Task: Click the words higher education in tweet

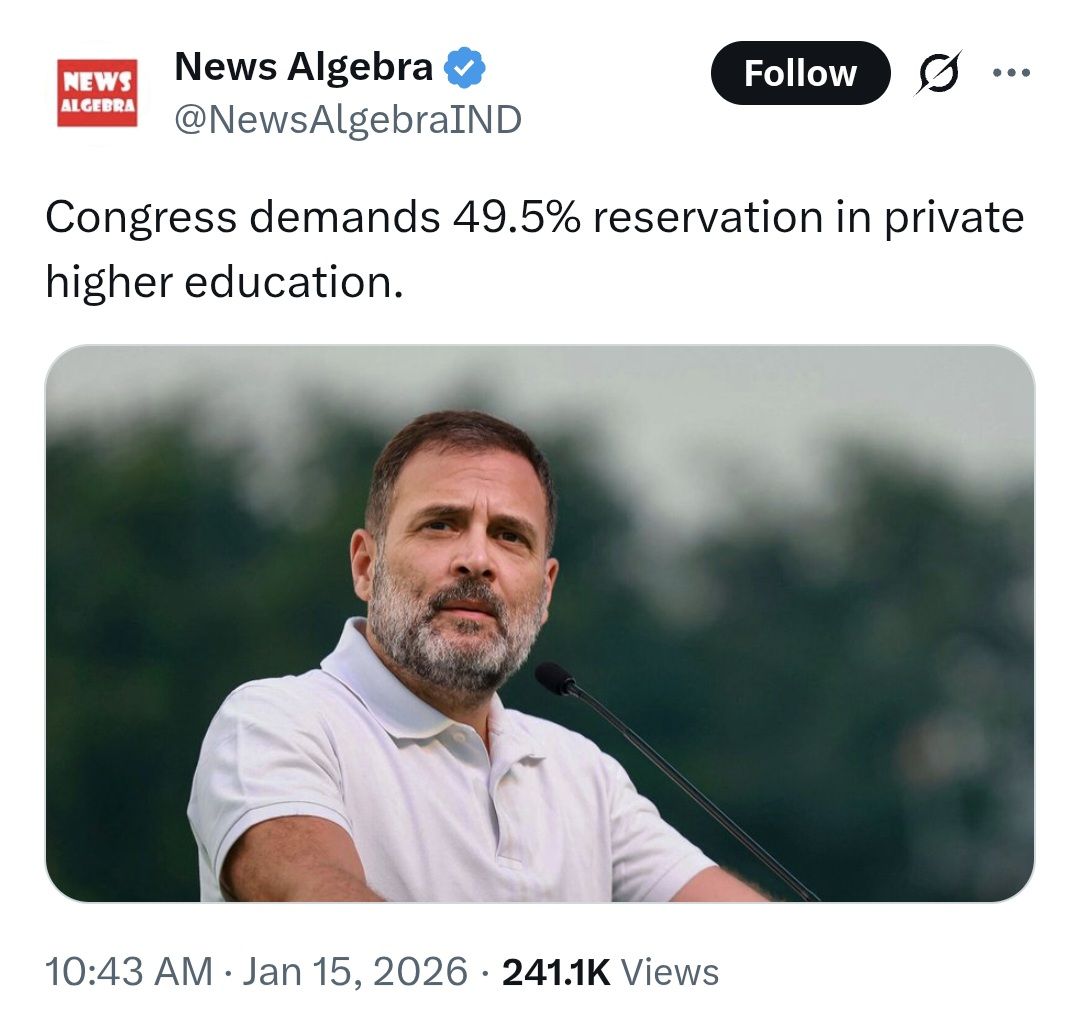Action: [224, 283]
